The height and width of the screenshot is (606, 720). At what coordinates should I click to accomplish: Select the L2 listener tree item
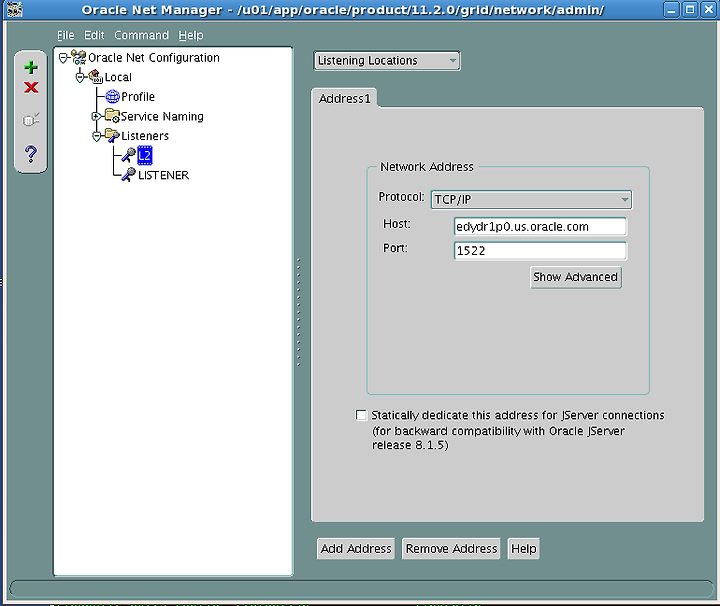tap(145, 156)
